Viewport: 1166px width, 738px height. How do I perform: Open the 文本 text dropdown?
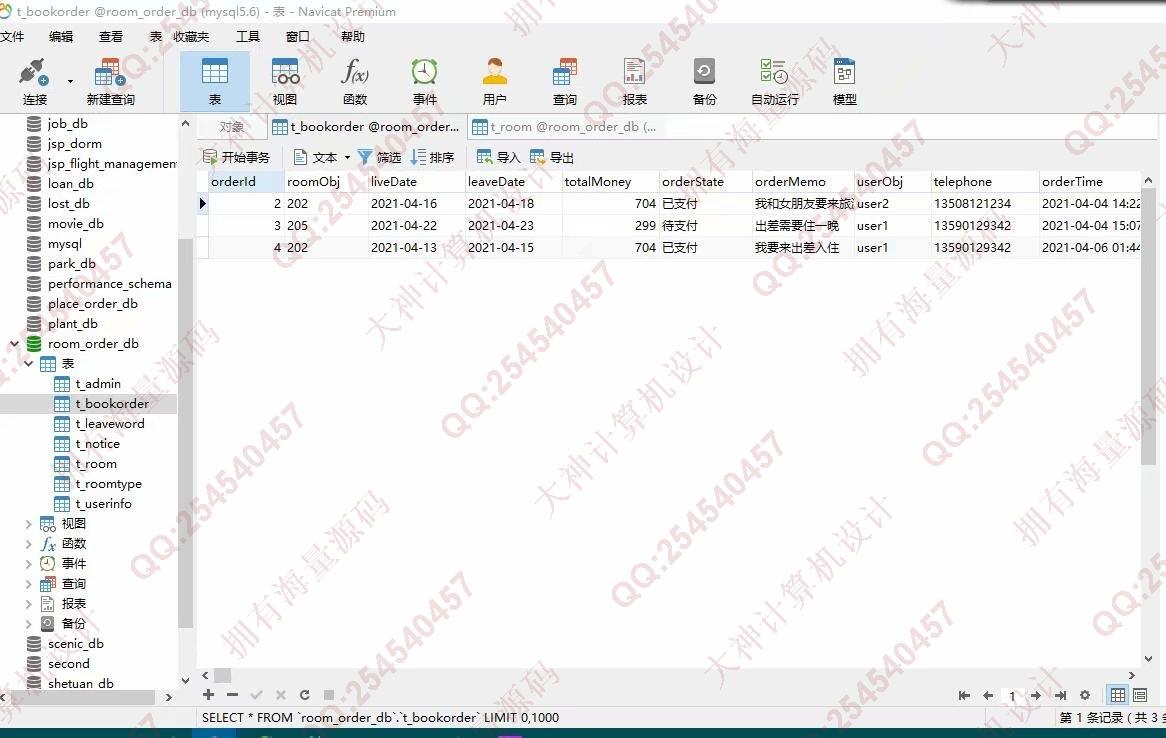[321, 157]
